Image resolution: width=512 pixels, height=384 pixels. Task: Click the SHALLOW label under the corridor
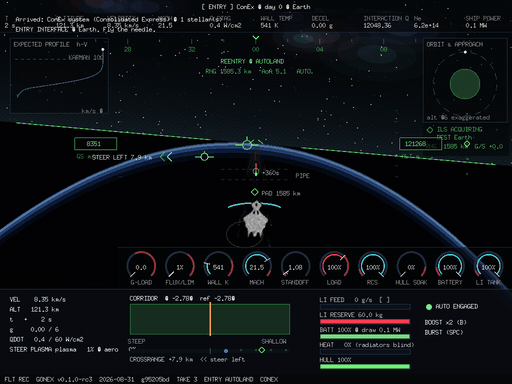point(274,341)
